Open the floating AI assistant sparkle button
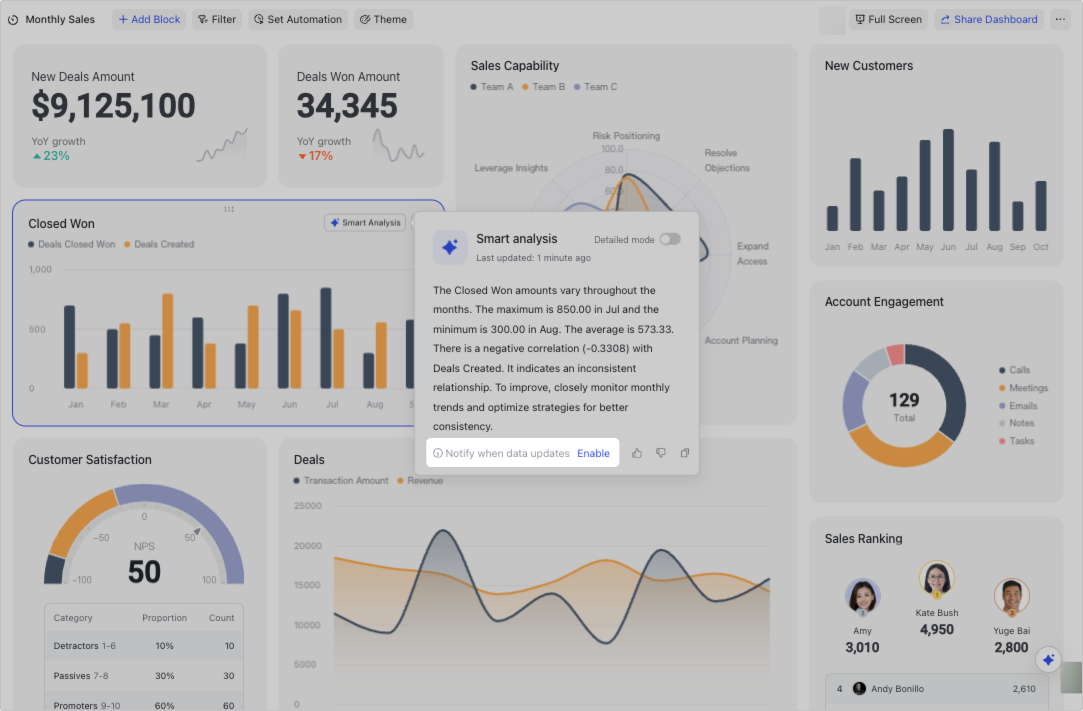 1048,660
